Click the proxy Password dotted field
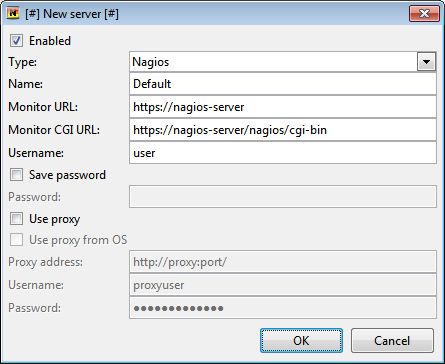Image resolution: width=445 pixels, height=364 pixels. click(x=283, y=308)
